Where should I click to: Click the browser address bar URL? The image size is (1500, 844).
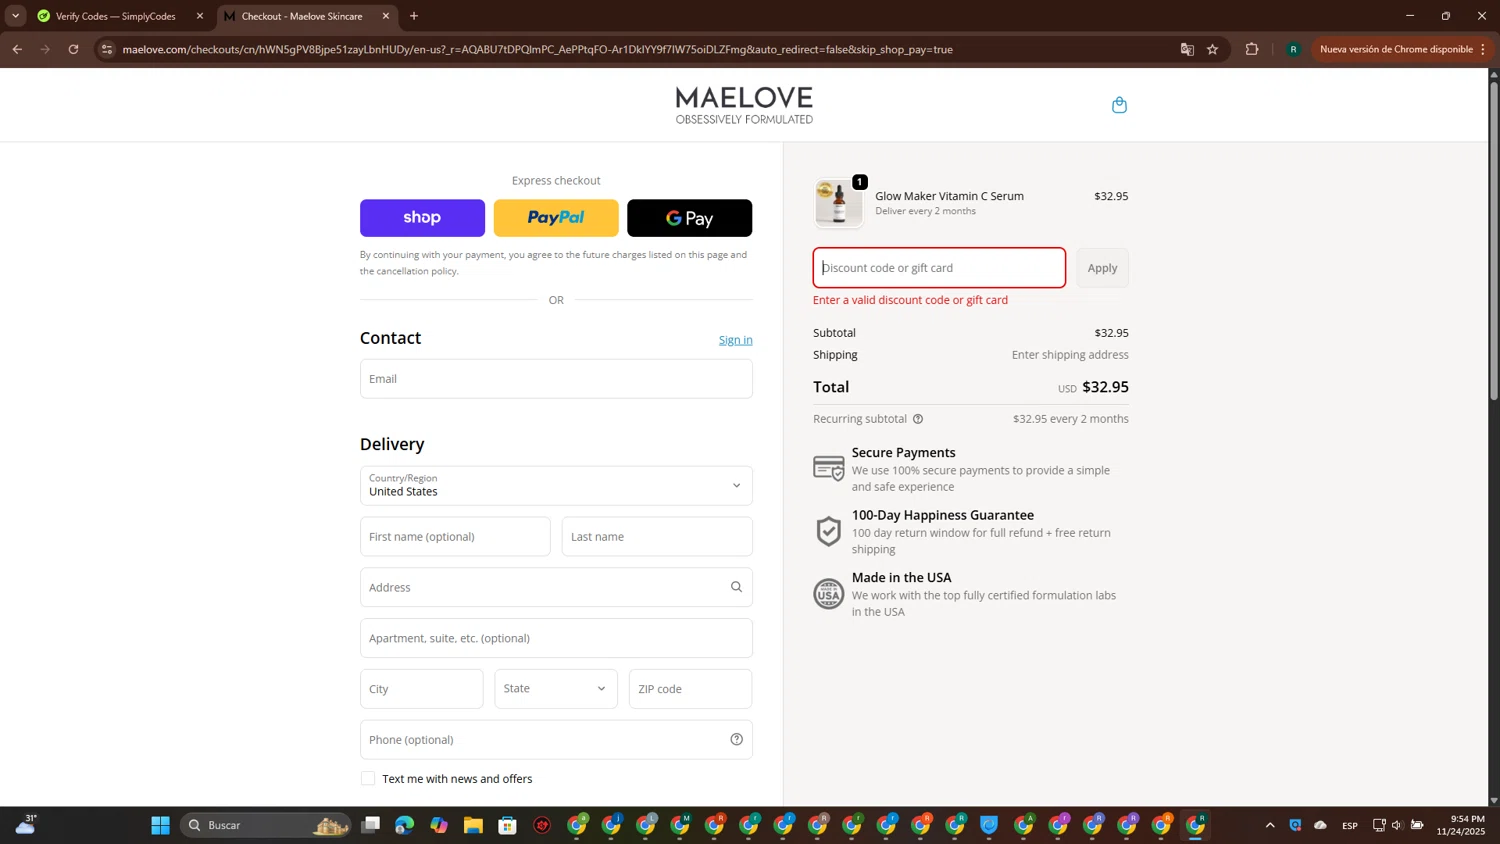click(x=537, y=49)
